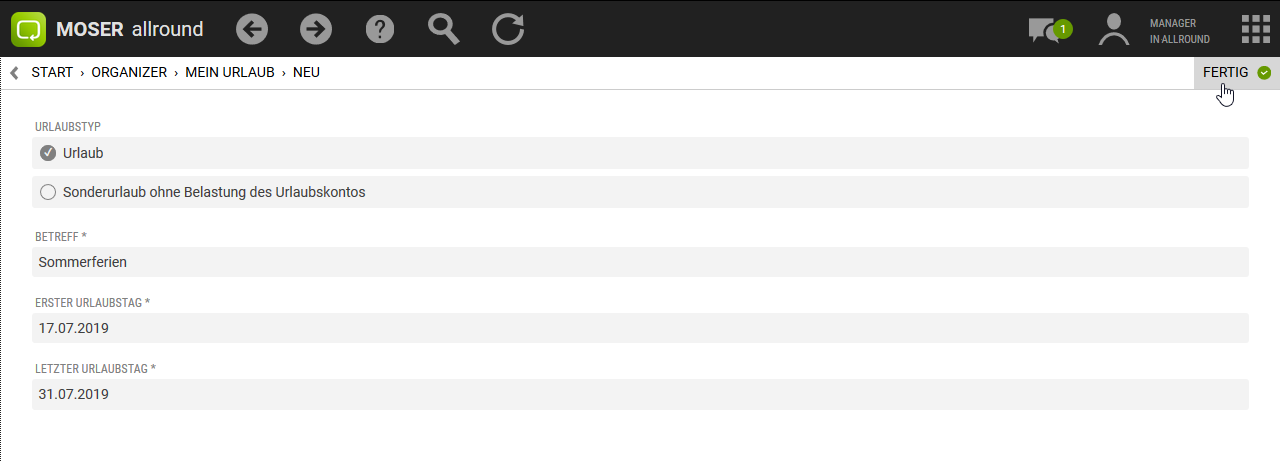Go to ORGANIZER breadcrumb item
This screenshot has width=1280, height=462.
click(129, 73)
